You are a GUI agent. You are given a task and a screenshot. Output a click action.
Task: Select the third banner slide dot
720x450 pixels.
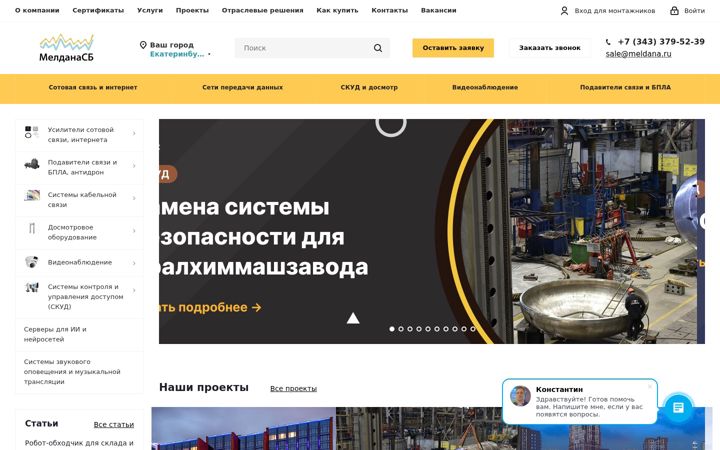tap(410, 329)
